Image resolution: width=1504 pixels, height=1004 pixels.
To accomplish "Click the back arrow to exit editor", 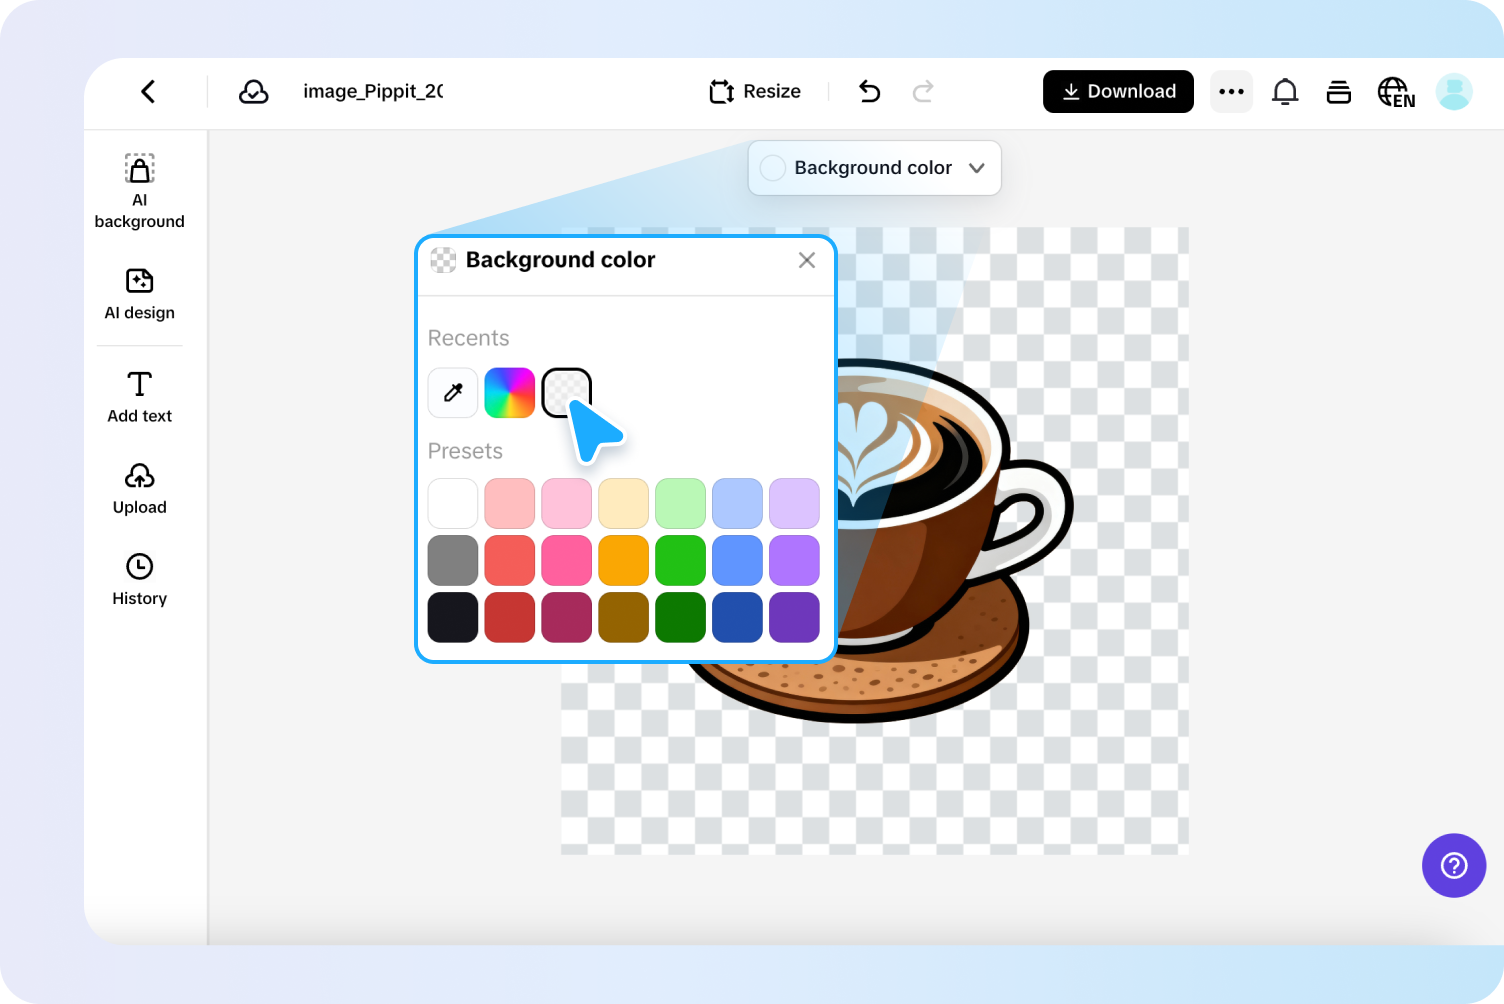I will tap(148, 91).
